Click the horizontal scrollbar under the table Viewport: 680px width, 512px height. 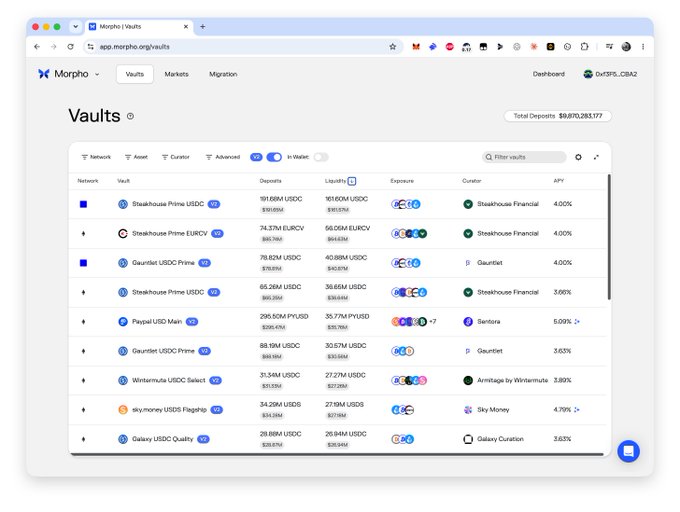[337, 454]
